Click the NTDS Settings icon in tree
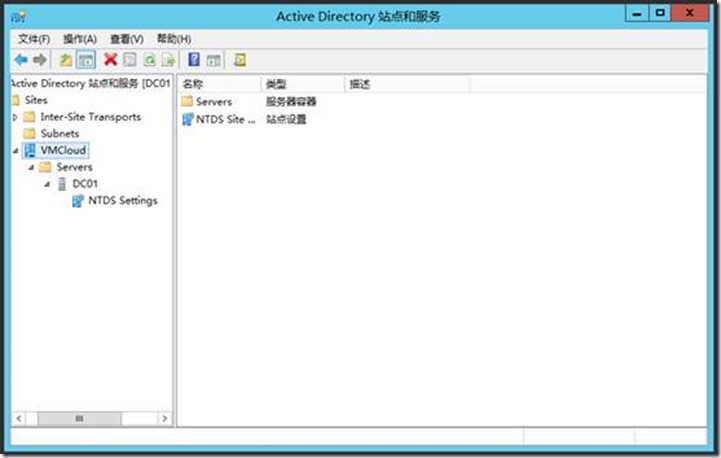 [x=78, y=201]
